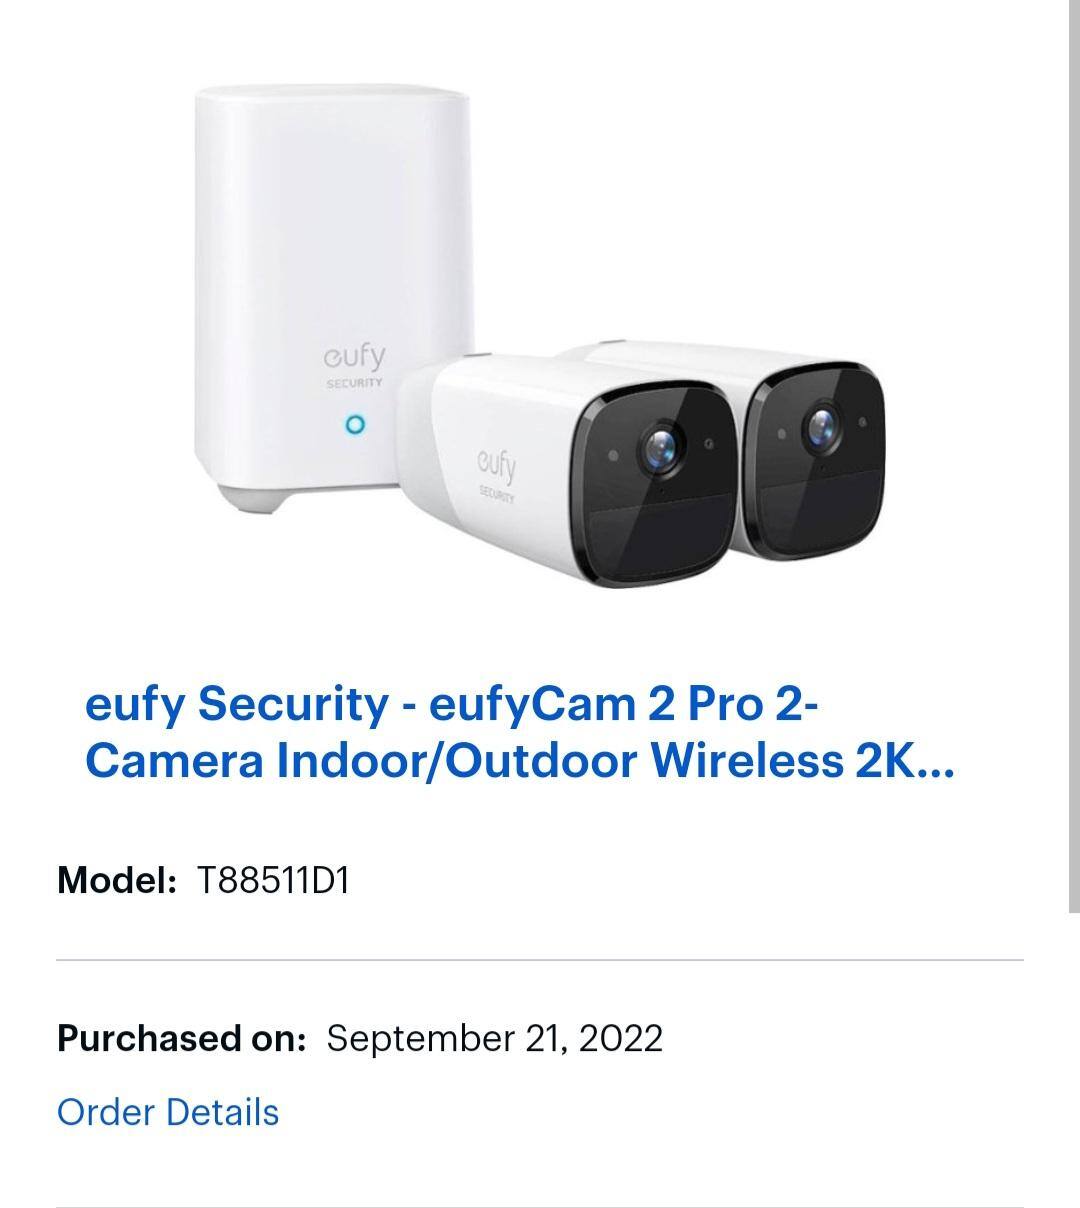Open the eufyCam 2 Pro product title link

(x=452, y=705)
